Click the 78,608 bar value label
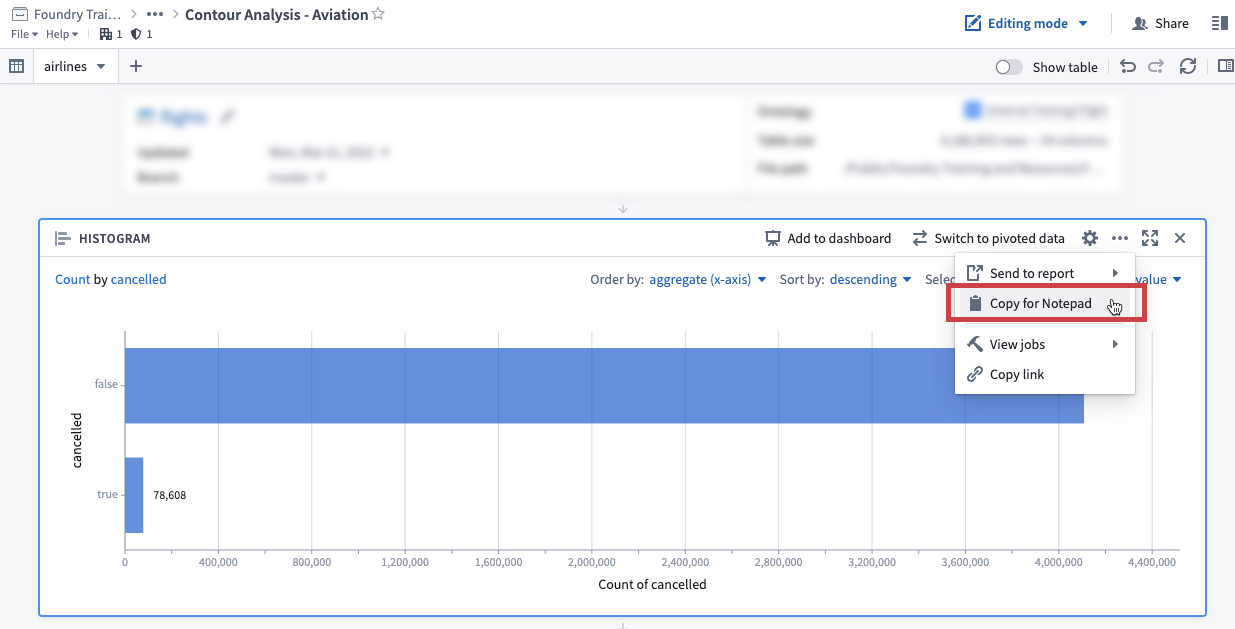The image size is (1235, 629). 170,495
